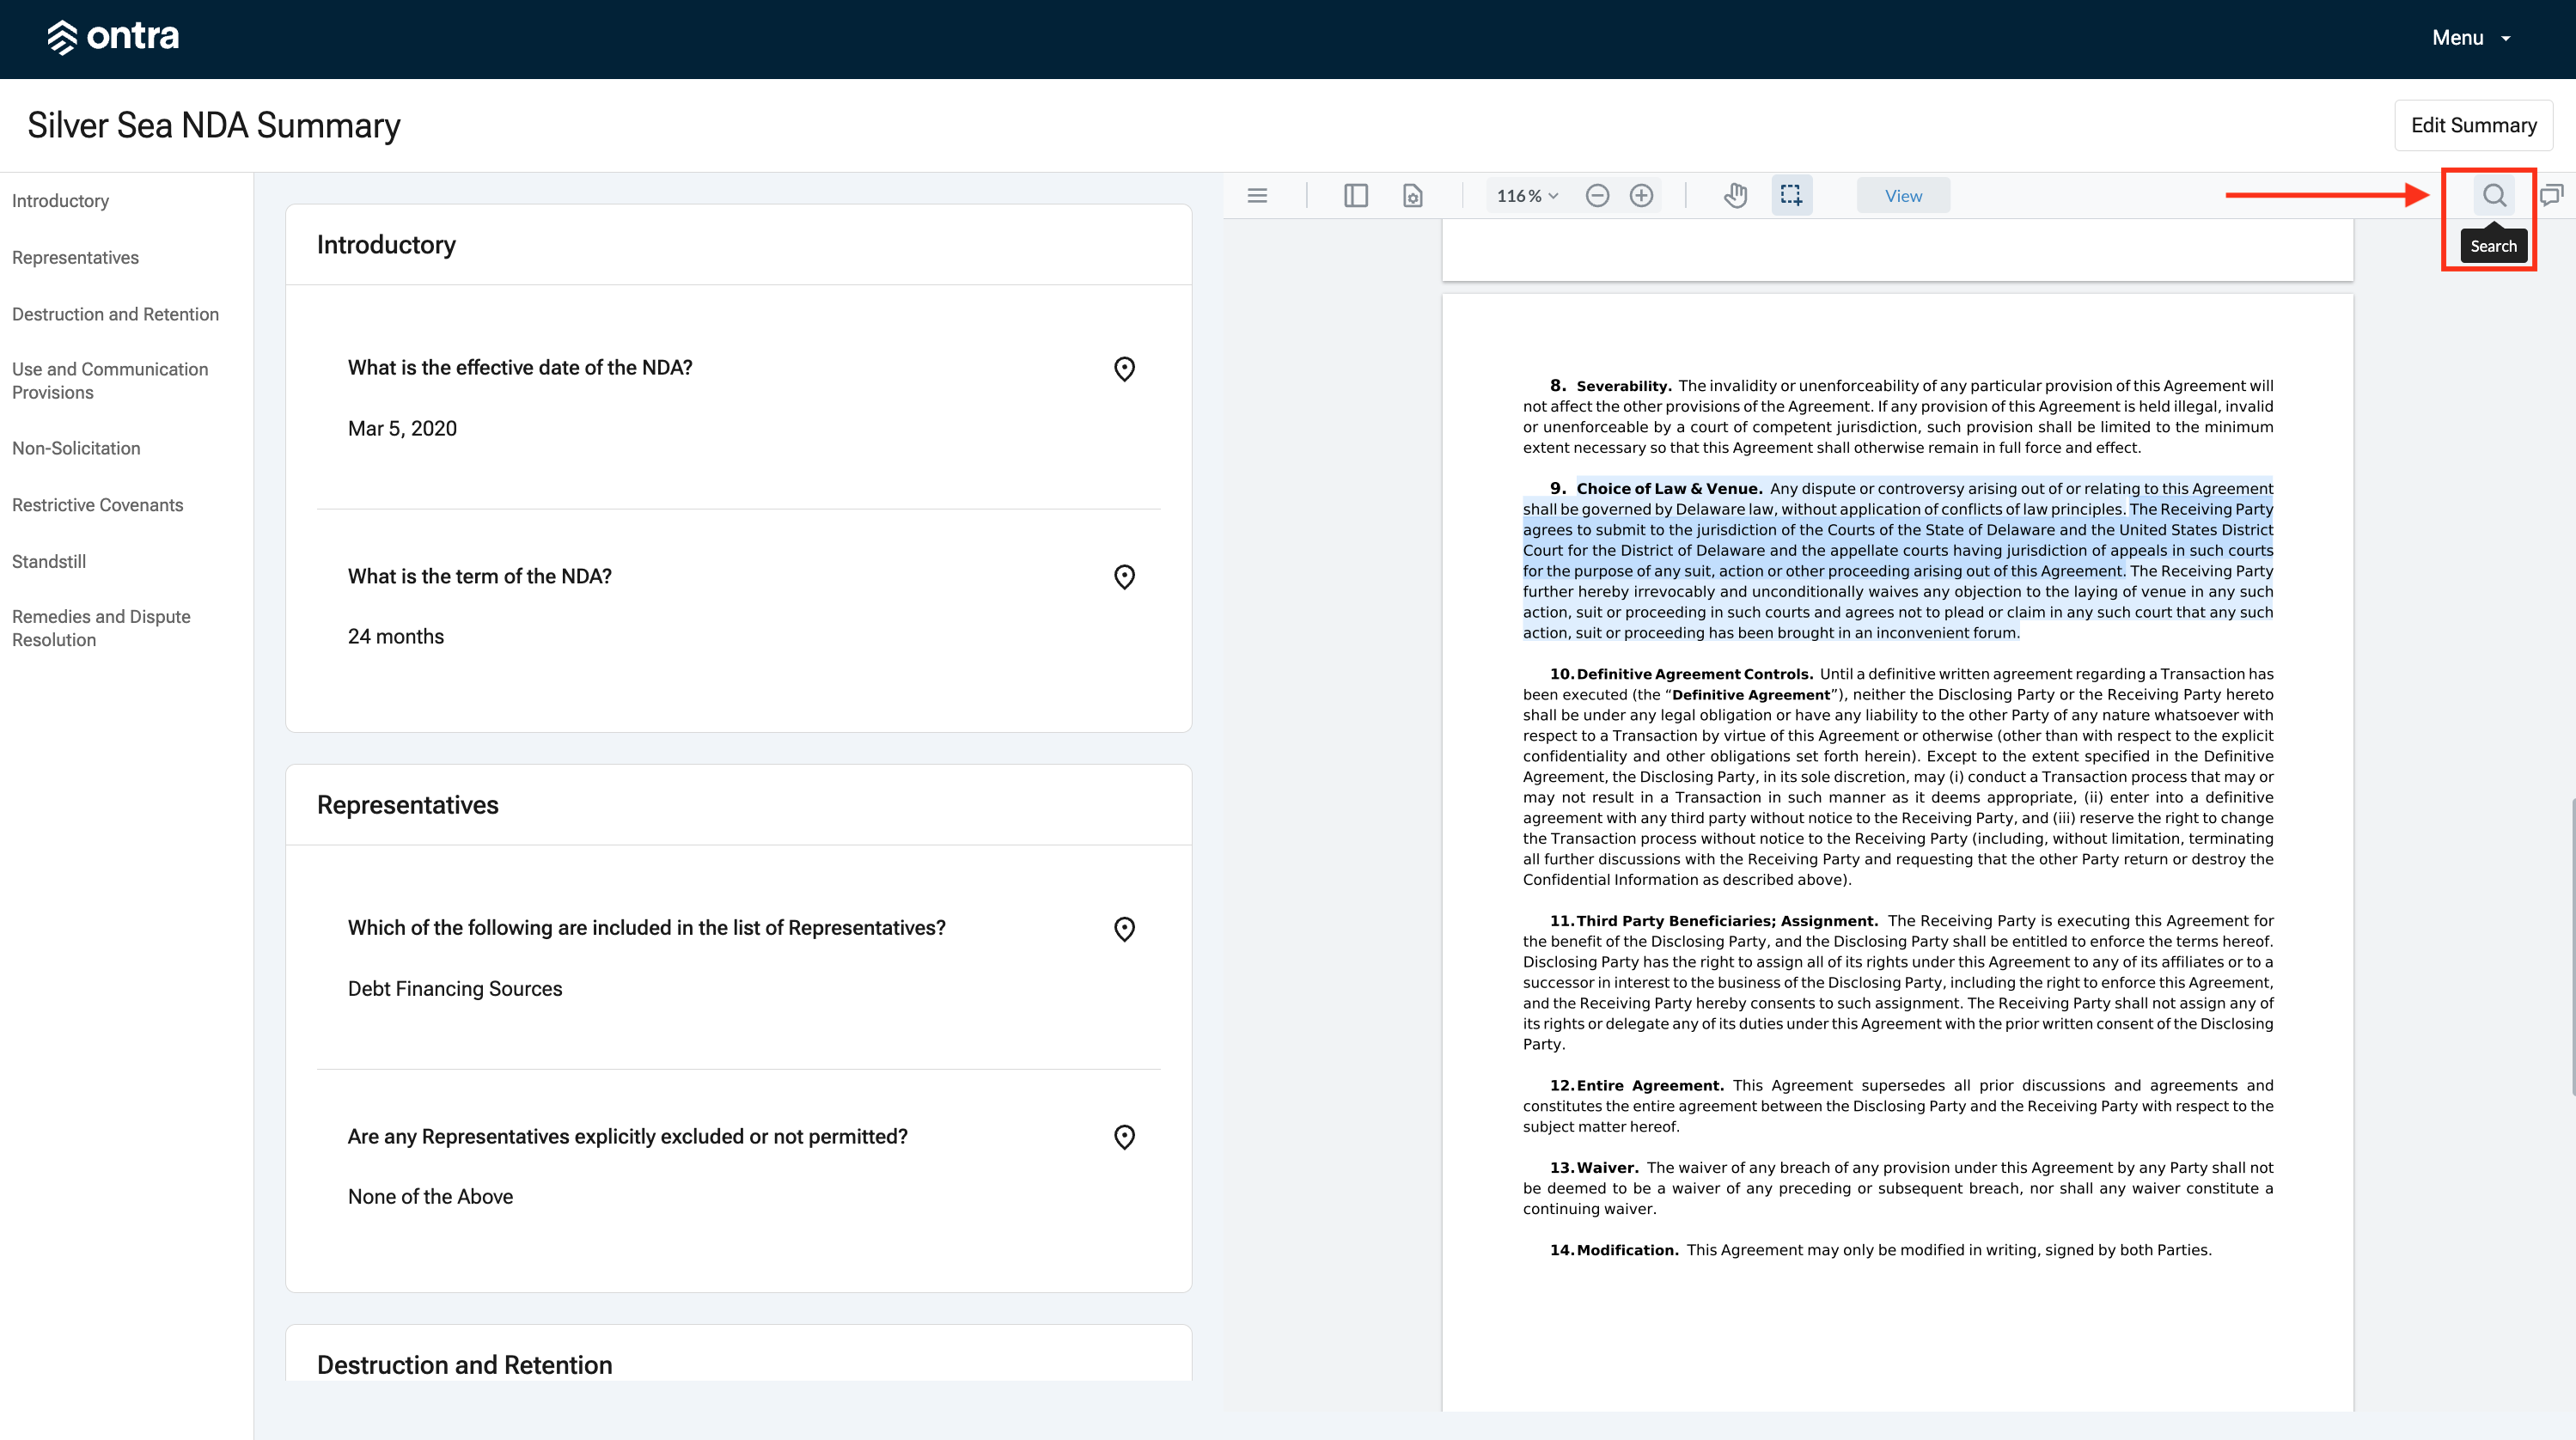Select the marquee selection tool
2576x1440 pixels.
pyautogui.click(x=1791, y=196)
